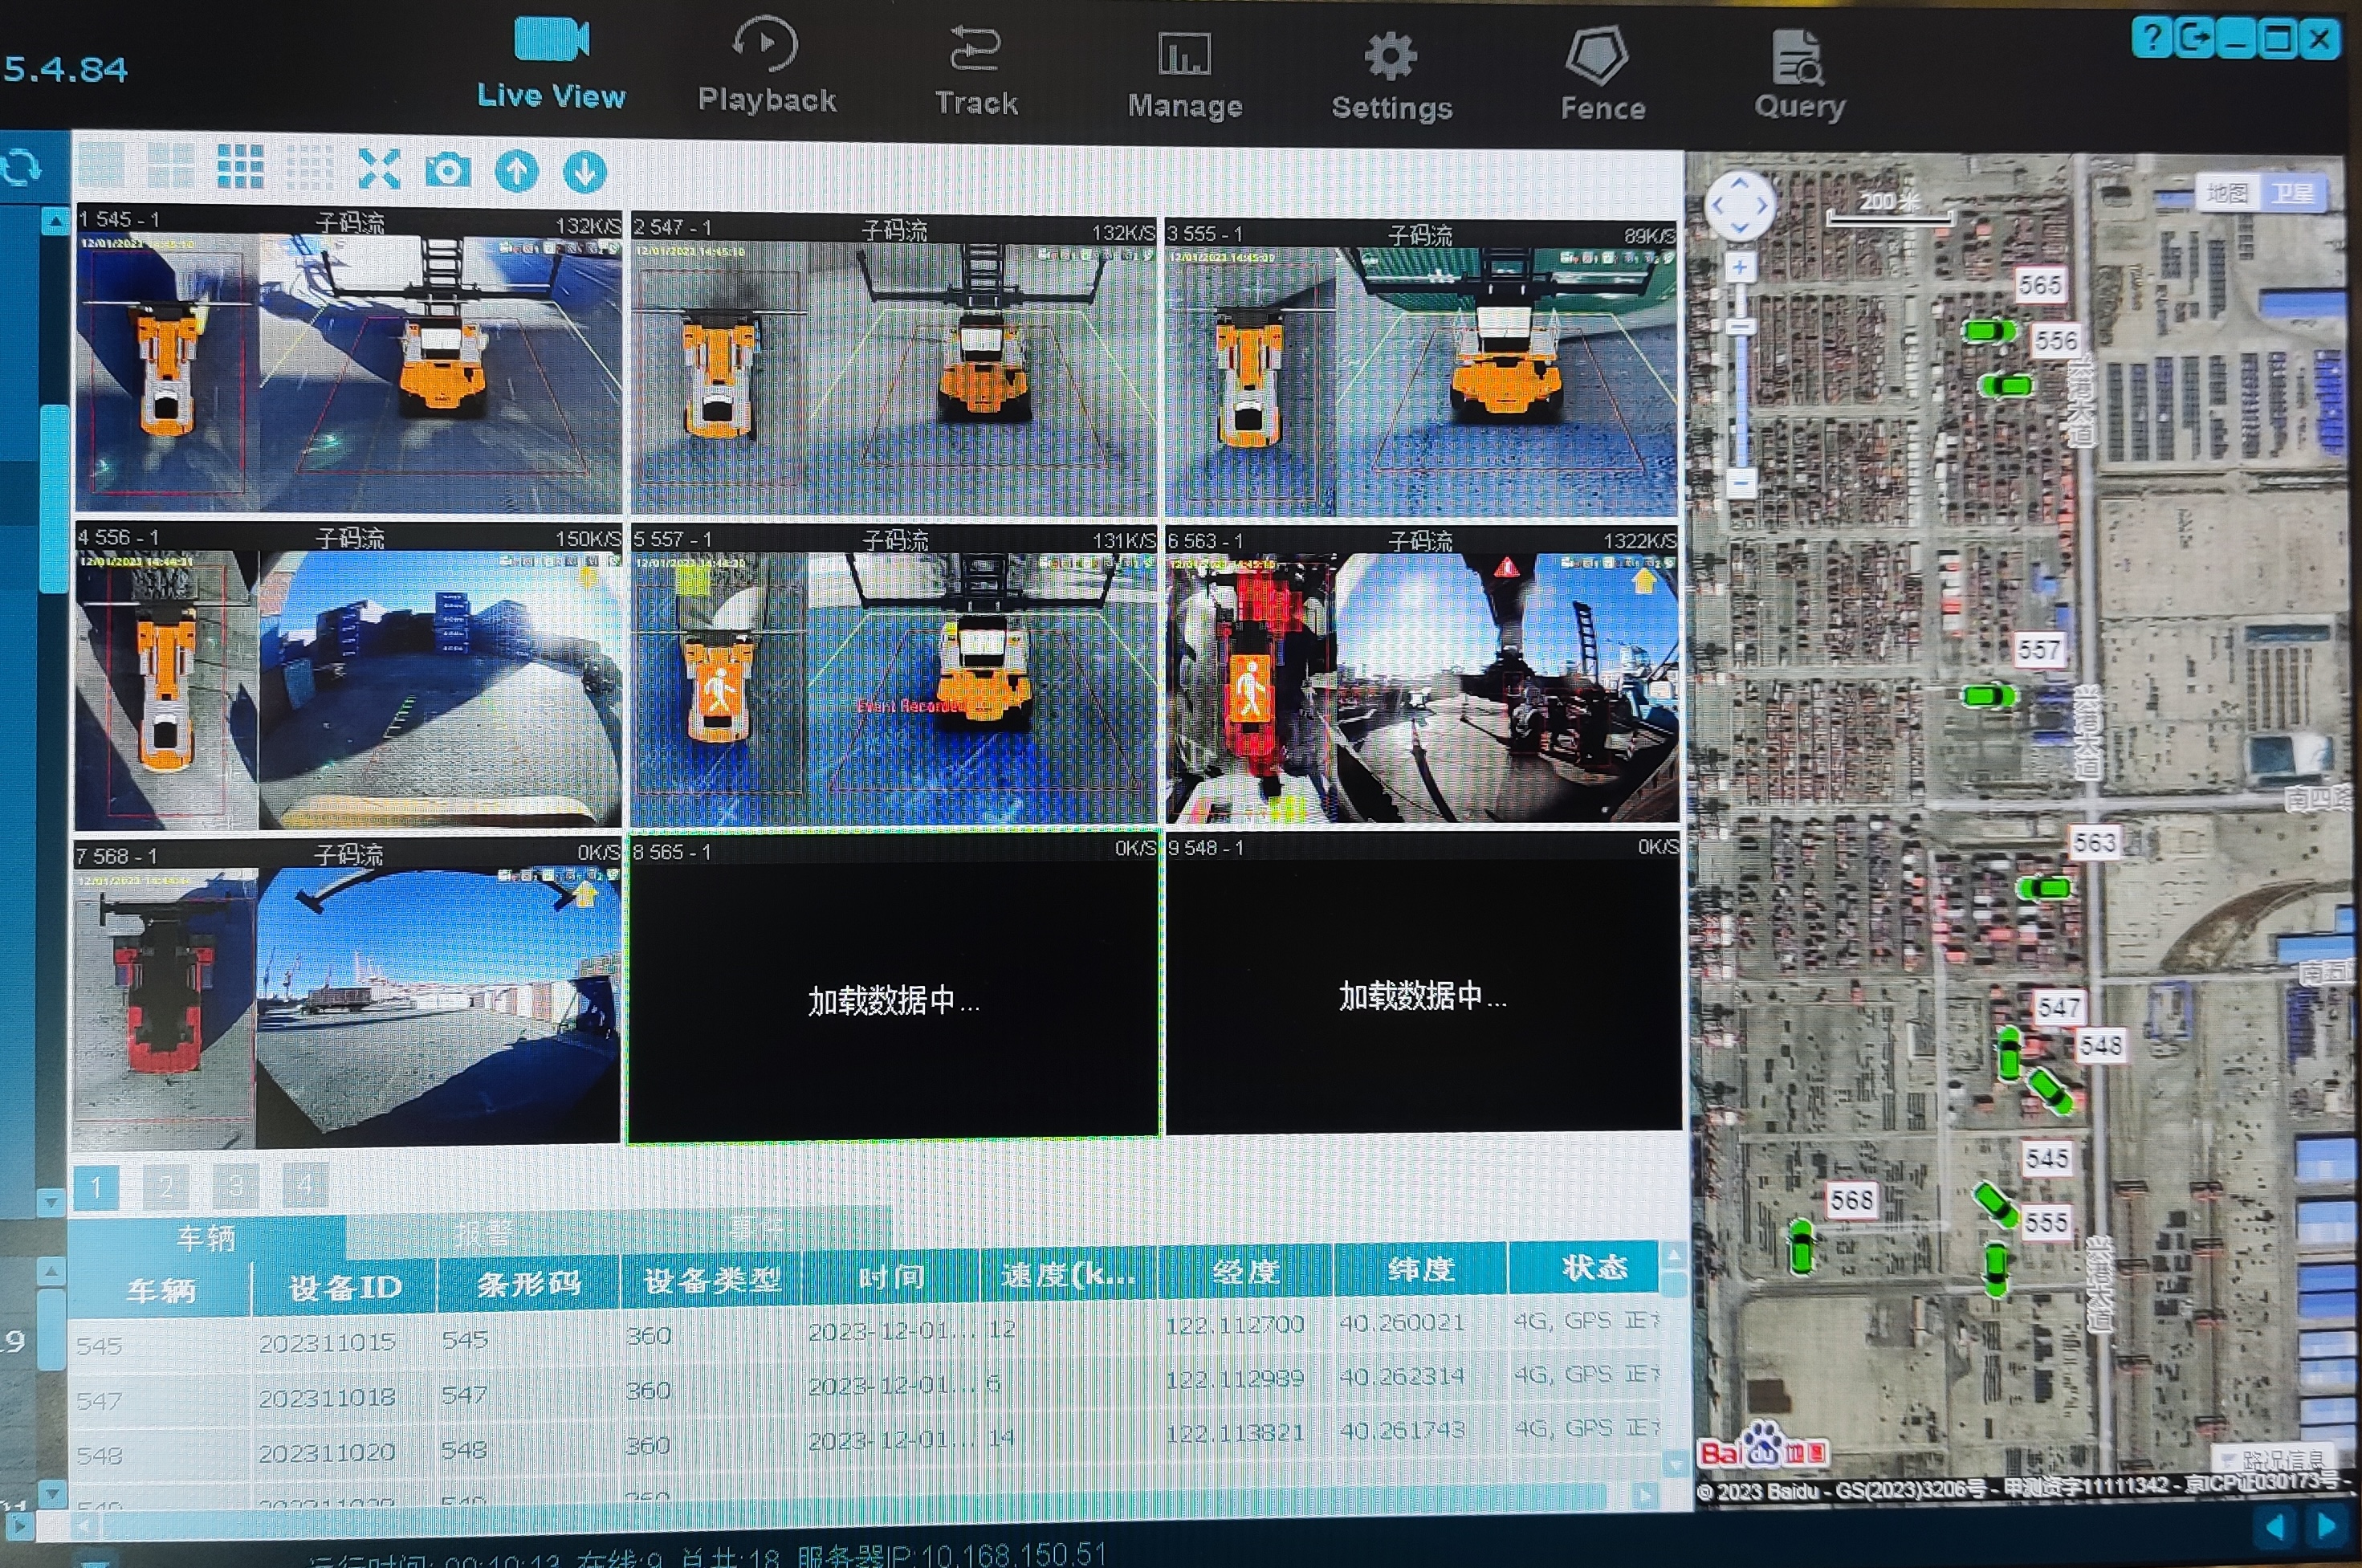
Task: Switch to the 事件 tab
Action: click(x=757, y=1228)
